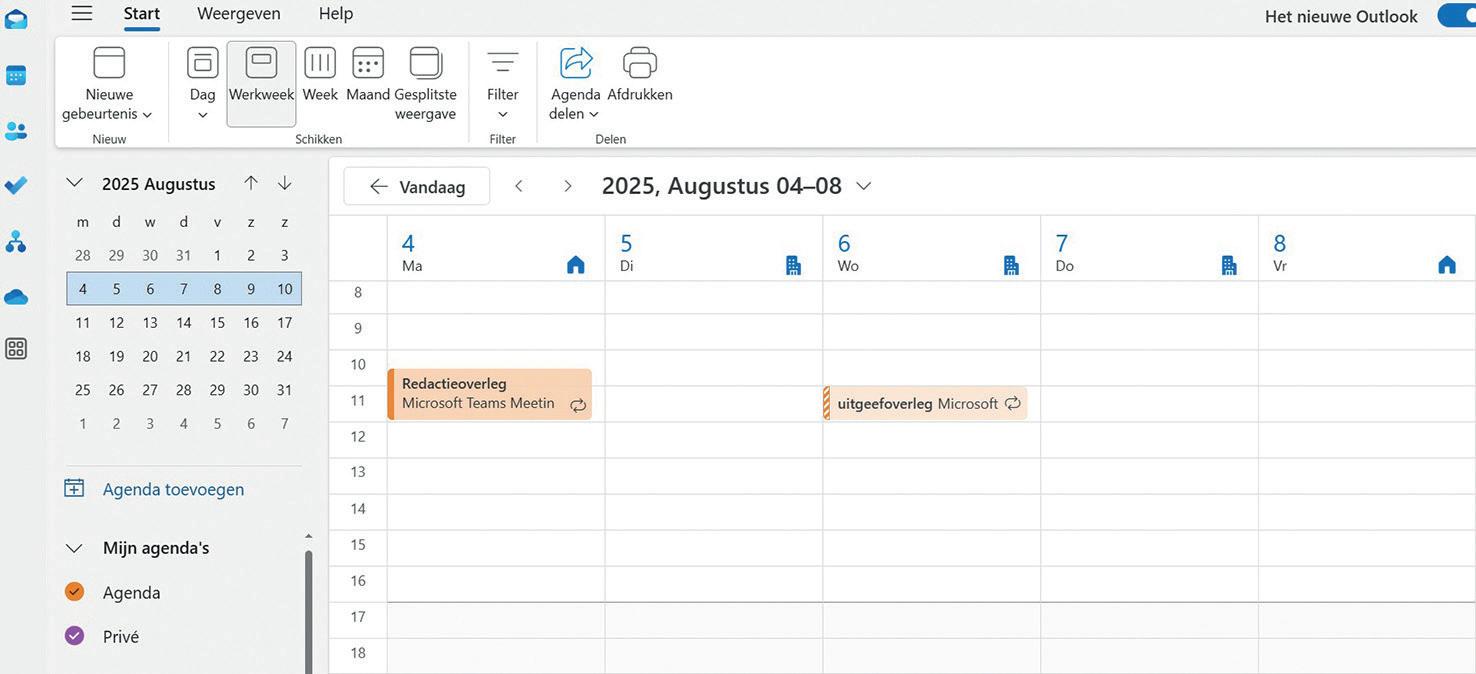Open the To Do checkmark icon
The height and width of the screenshot is (674, 1476).
coord(16,186)
